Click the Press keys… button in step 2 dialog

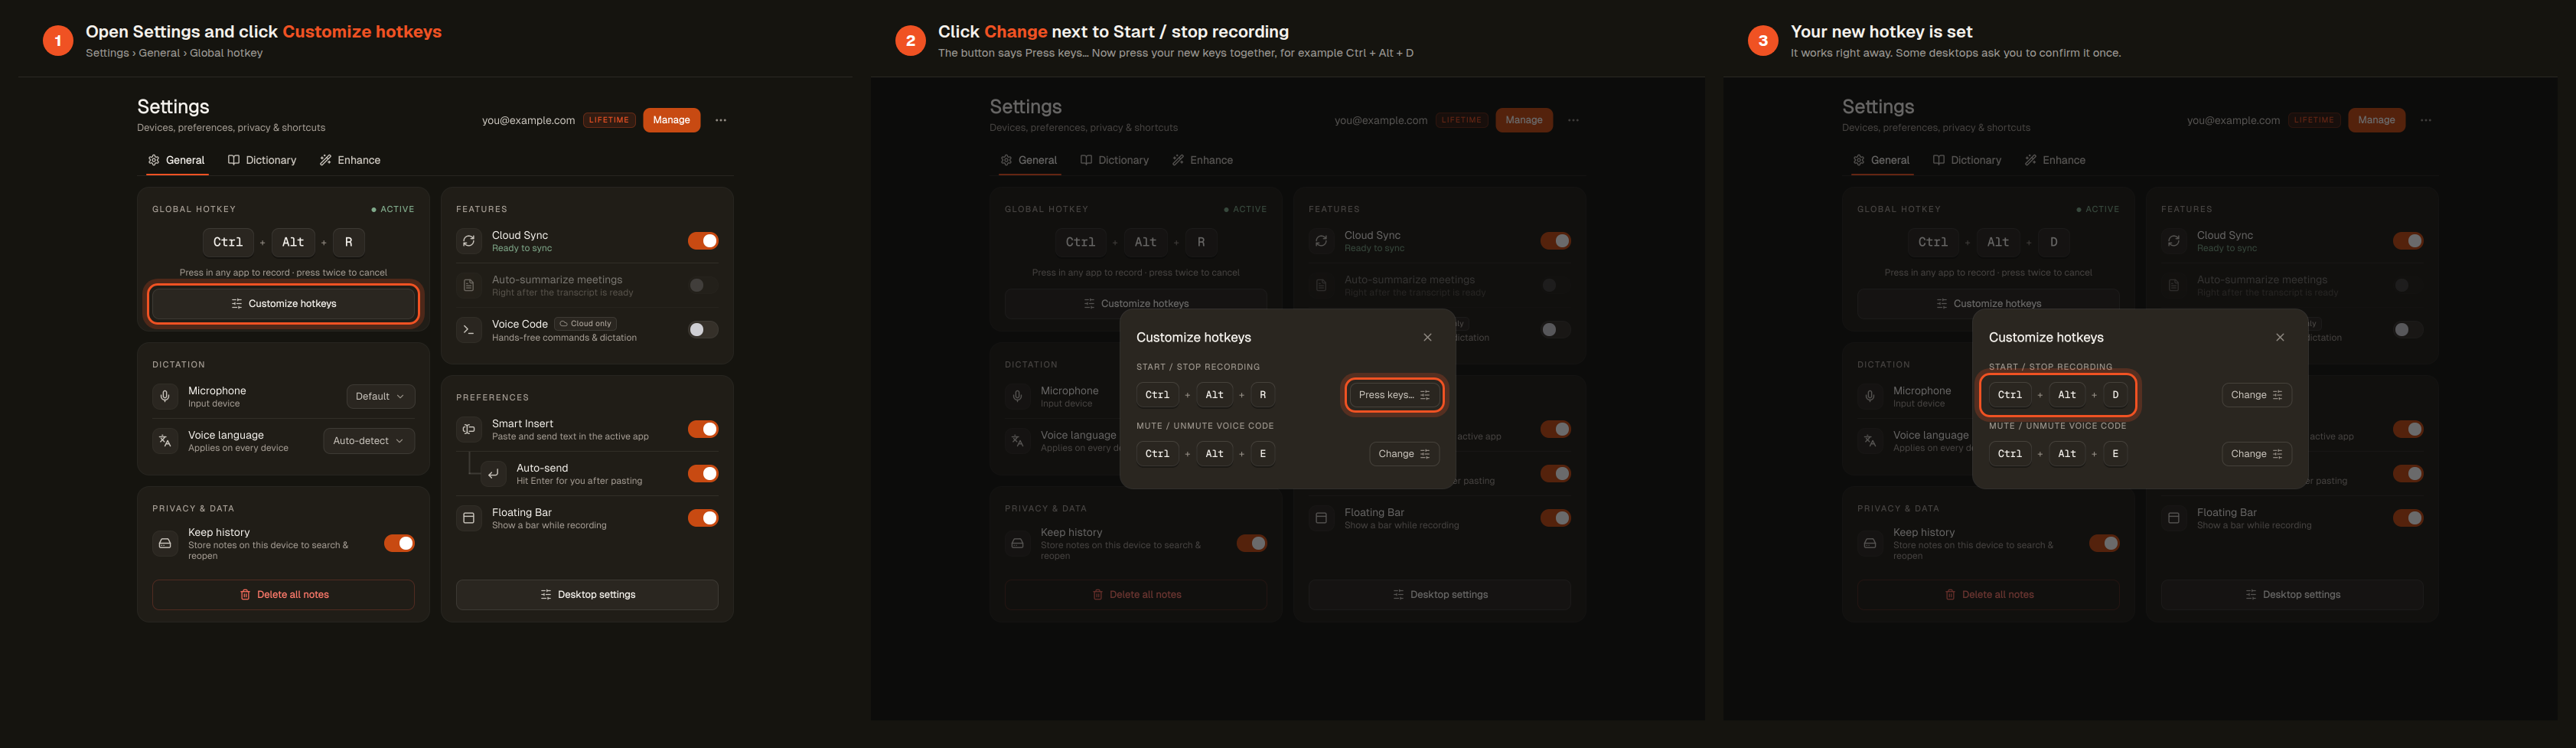click(x=1394, y=395)
